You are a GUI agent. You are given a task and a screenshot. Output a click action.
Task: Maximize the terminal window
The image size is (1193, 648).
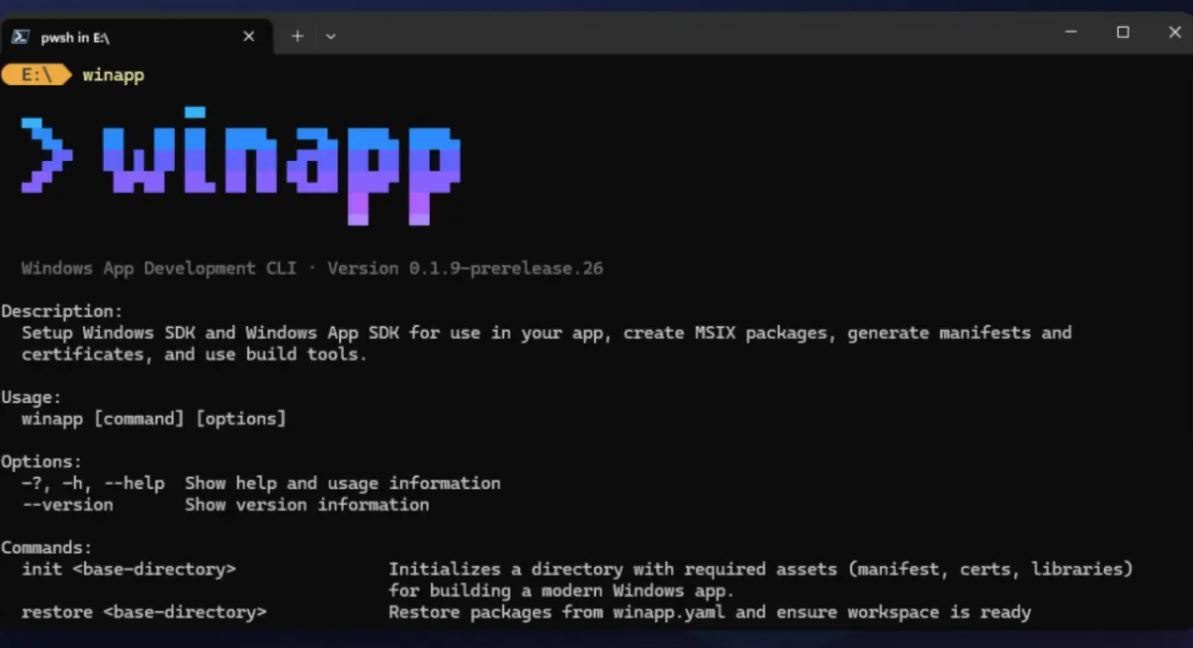pyautogui.click(x=1123, y=32)
